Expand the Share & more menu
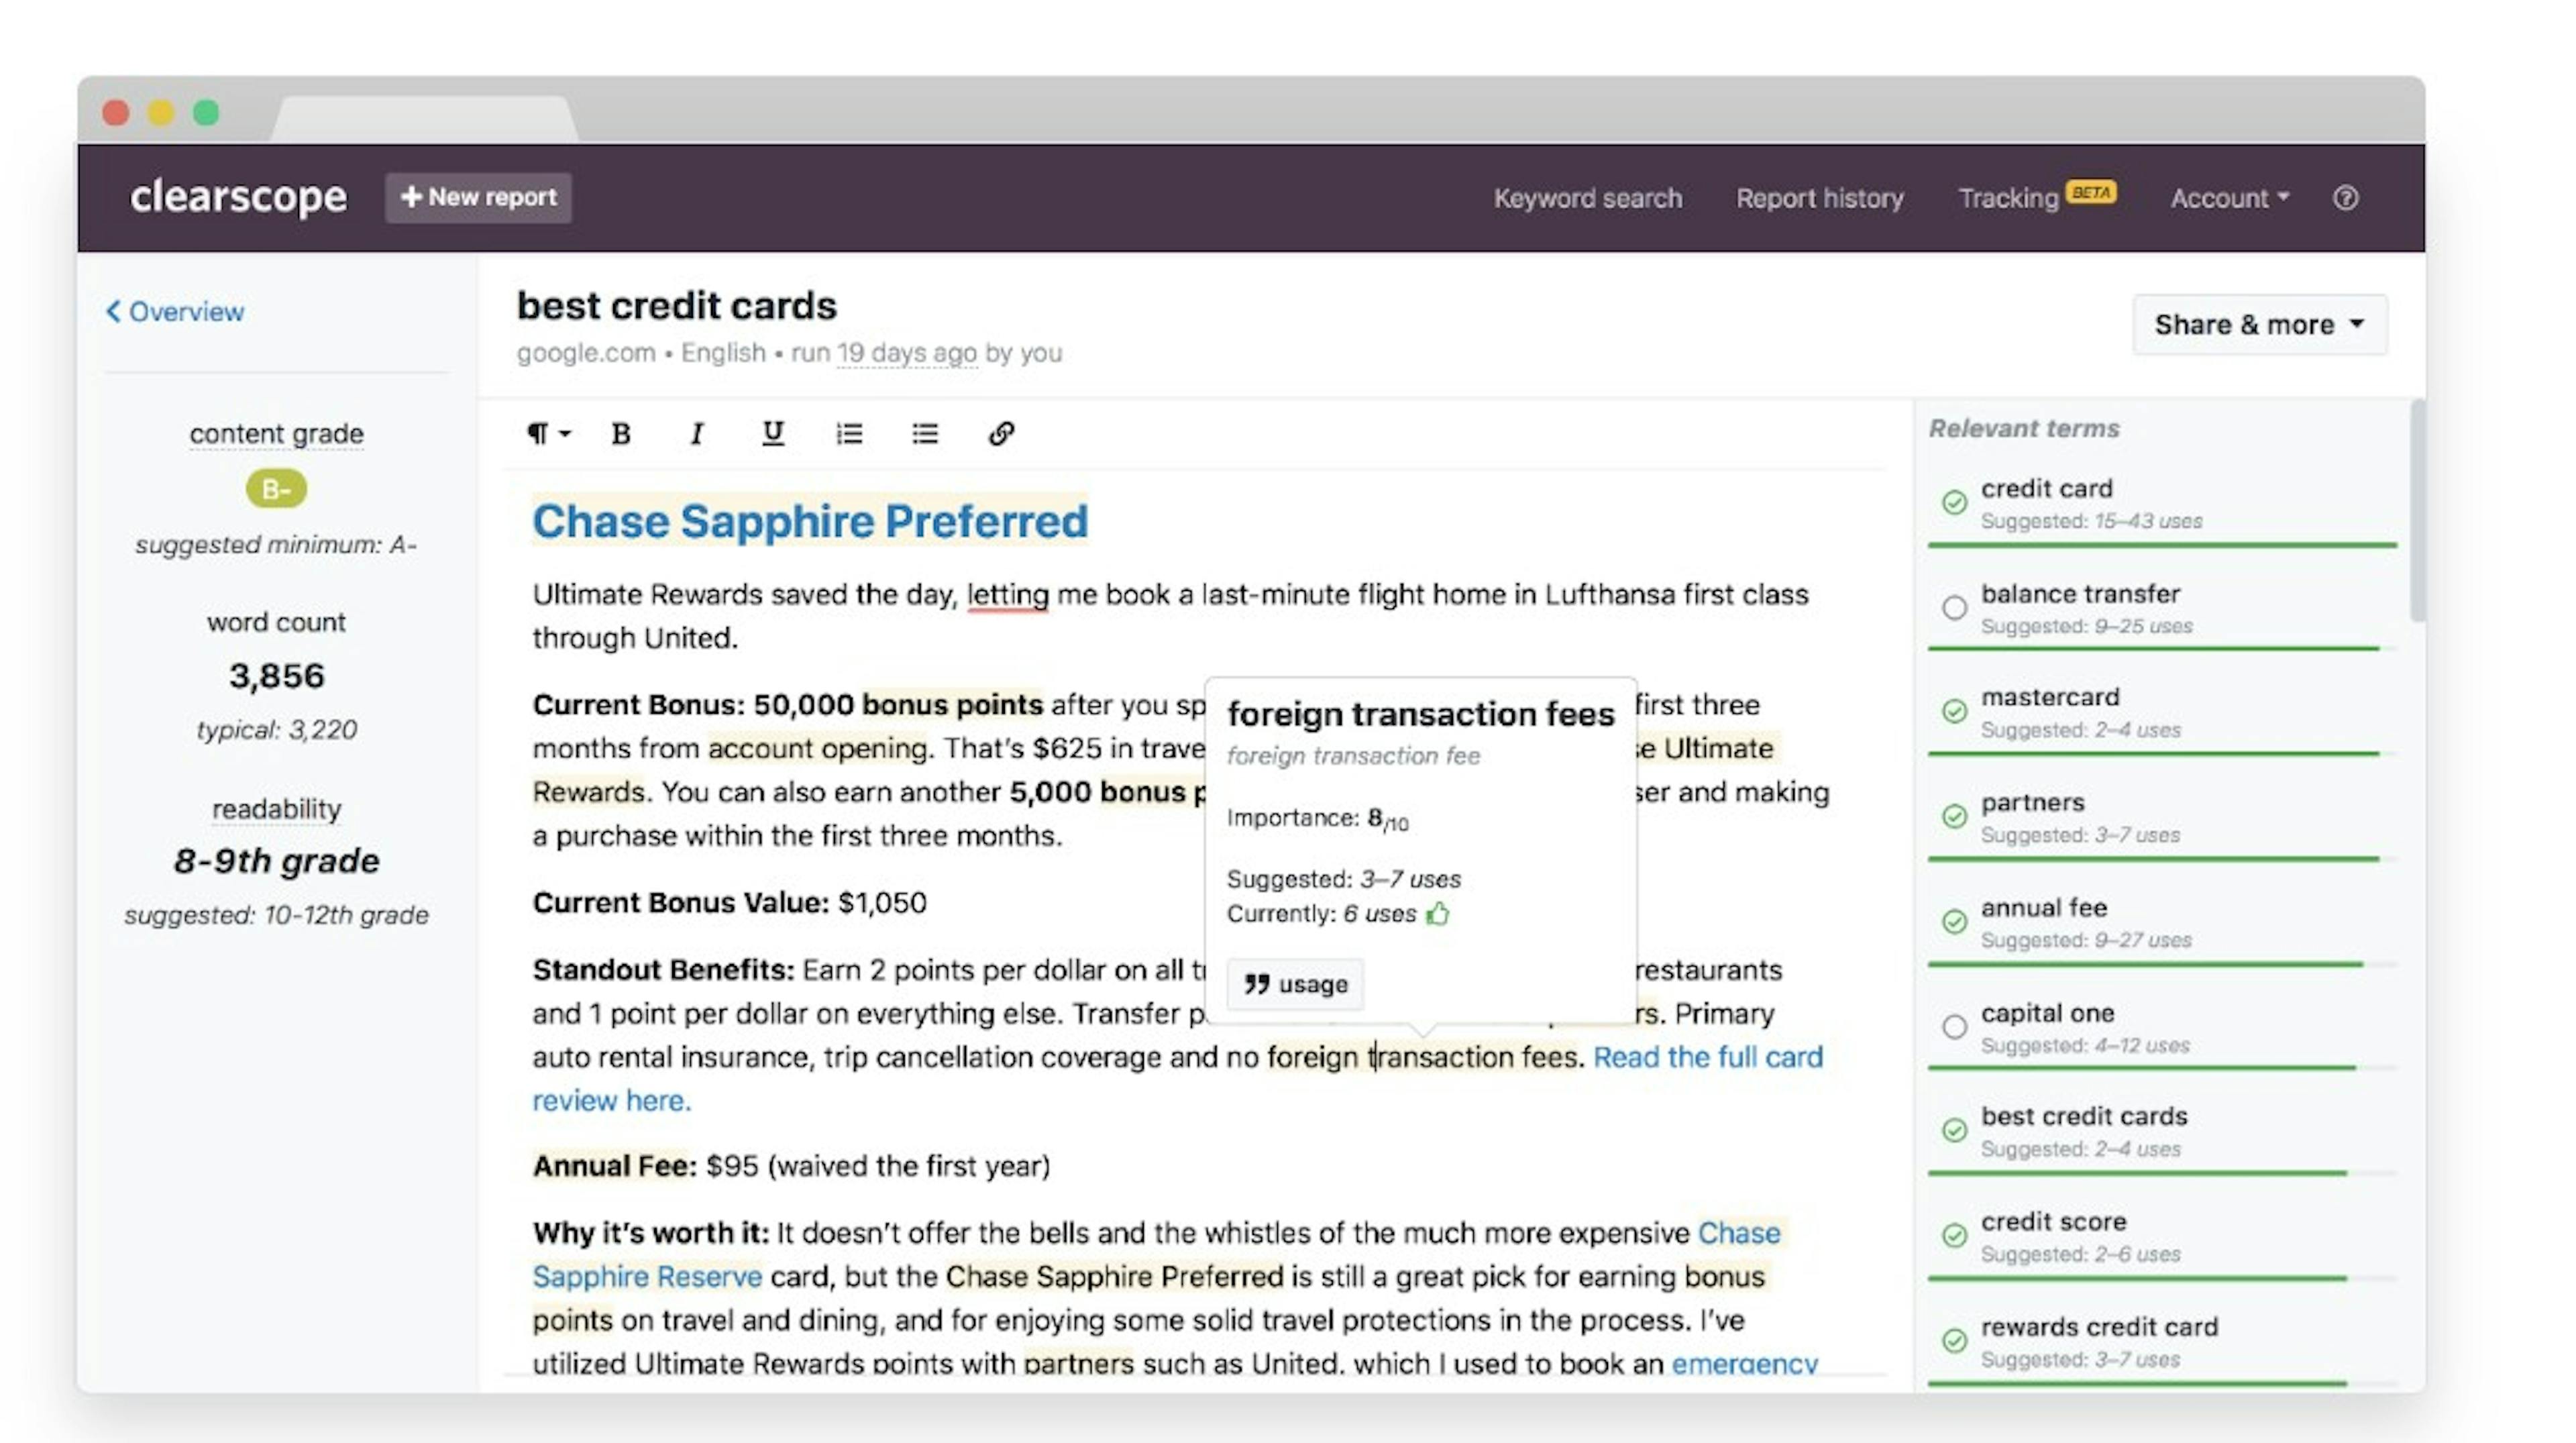The width and height of the screenshot is (2576, 1443). [2259, 324]
